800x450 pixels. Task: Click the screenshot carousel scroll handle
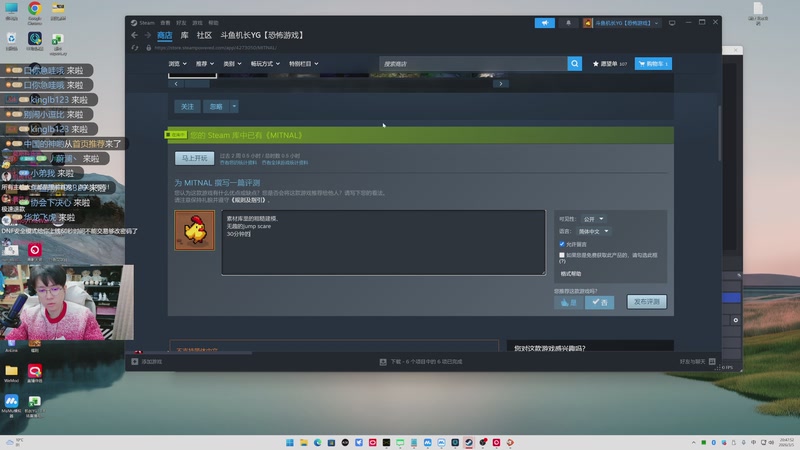point(196,84)
